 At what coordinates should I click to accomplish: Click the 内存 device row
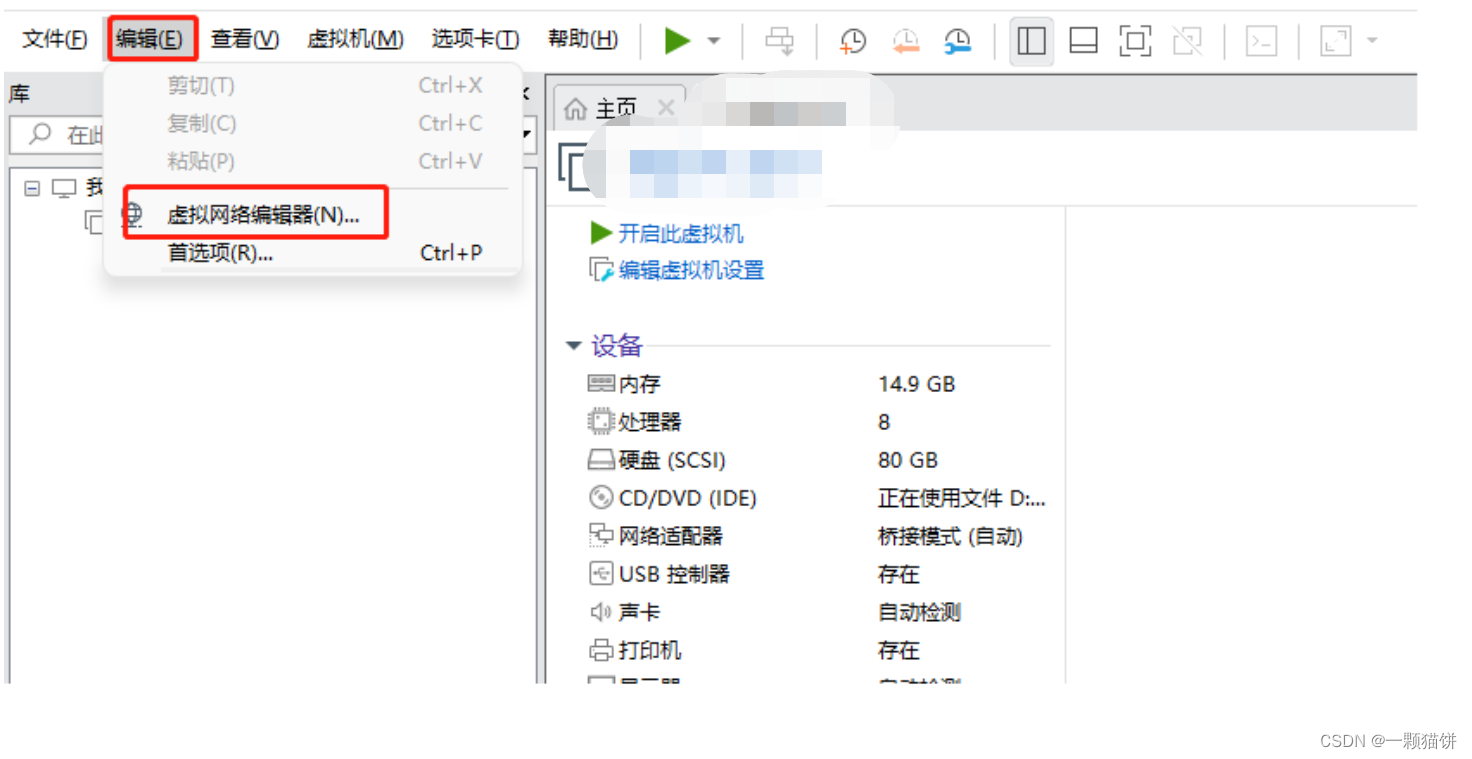816,384
